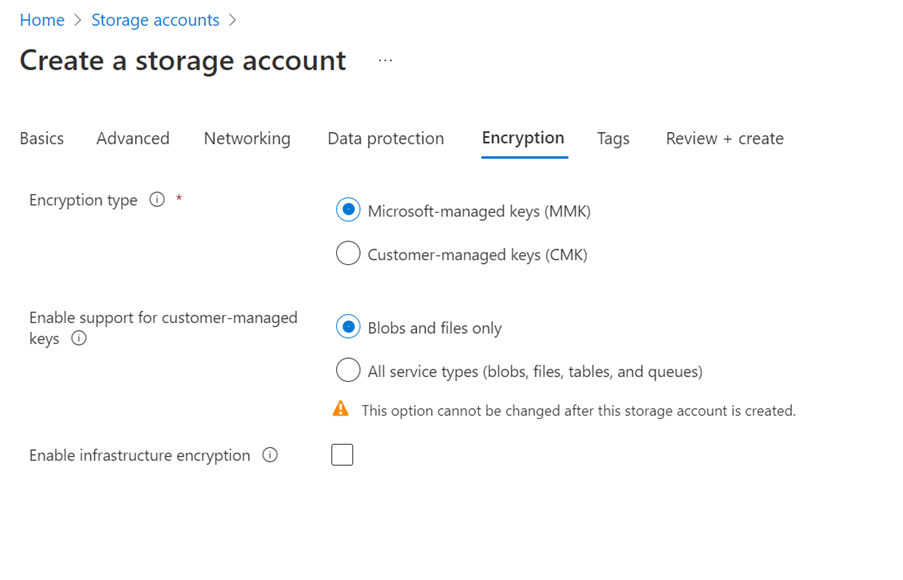Select All service types option

(347, 369)
